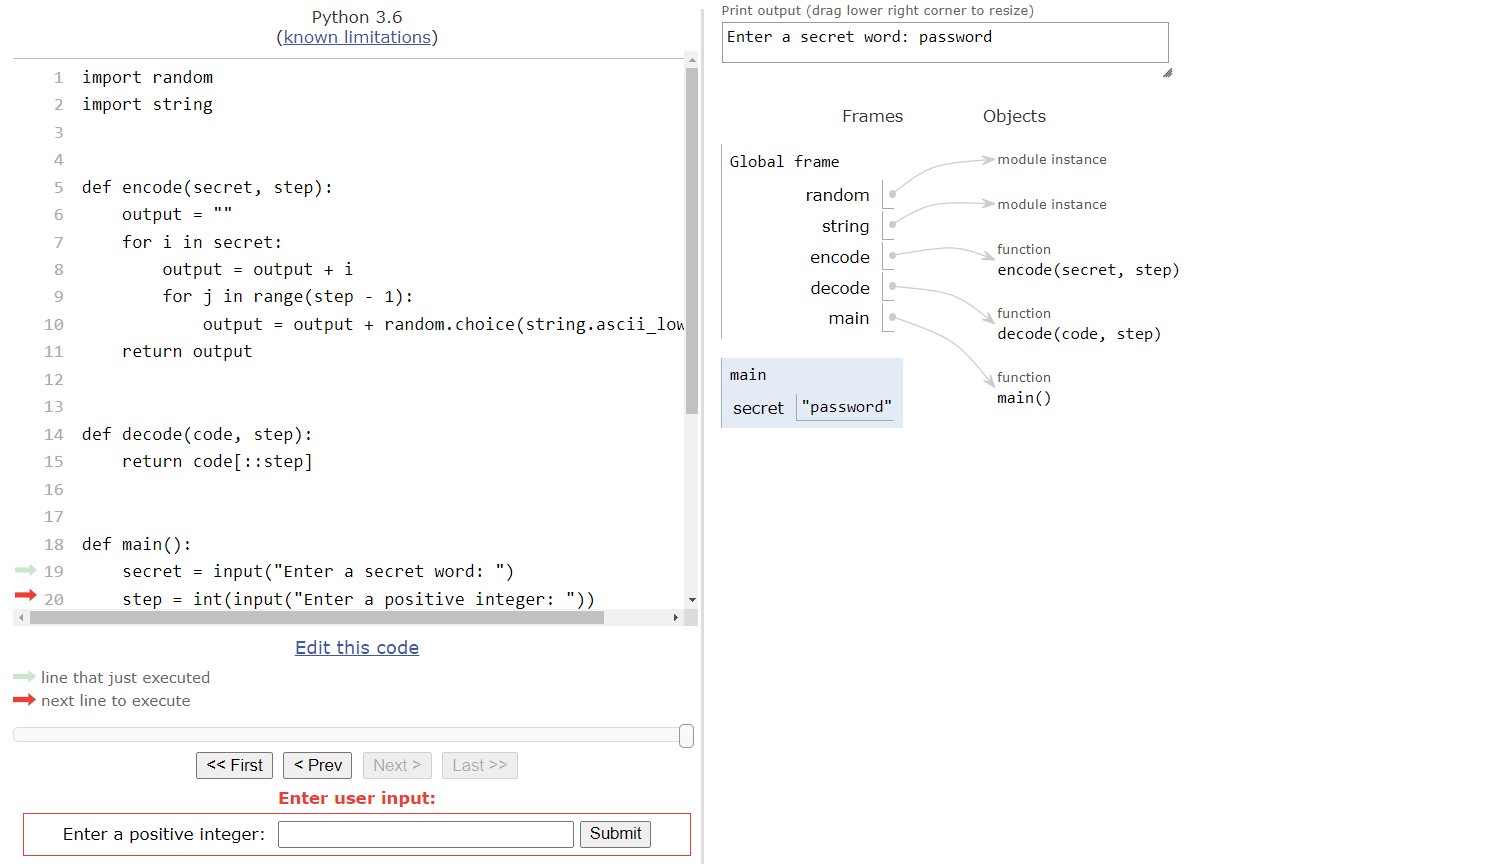Image resolution: width=1497 pixels, height=864 pixels.
Task: Click the 'secret' variable name in main frame
Action: coord(758,408)
